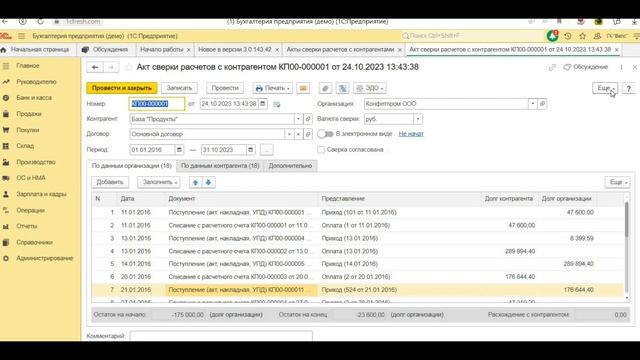Switch to the По данным контрагента tab
Viewport: 640px width, 360px height.
pyautogui.click(x=220, y=166)
